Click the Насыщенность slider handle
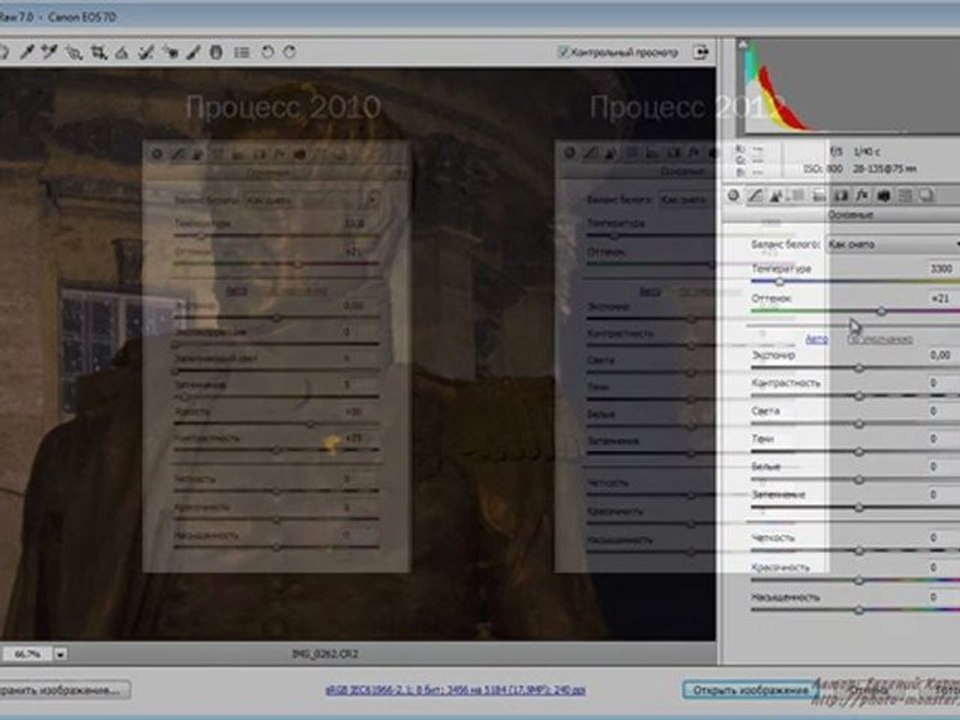This screenshot has width=960, height=720. 859,609
